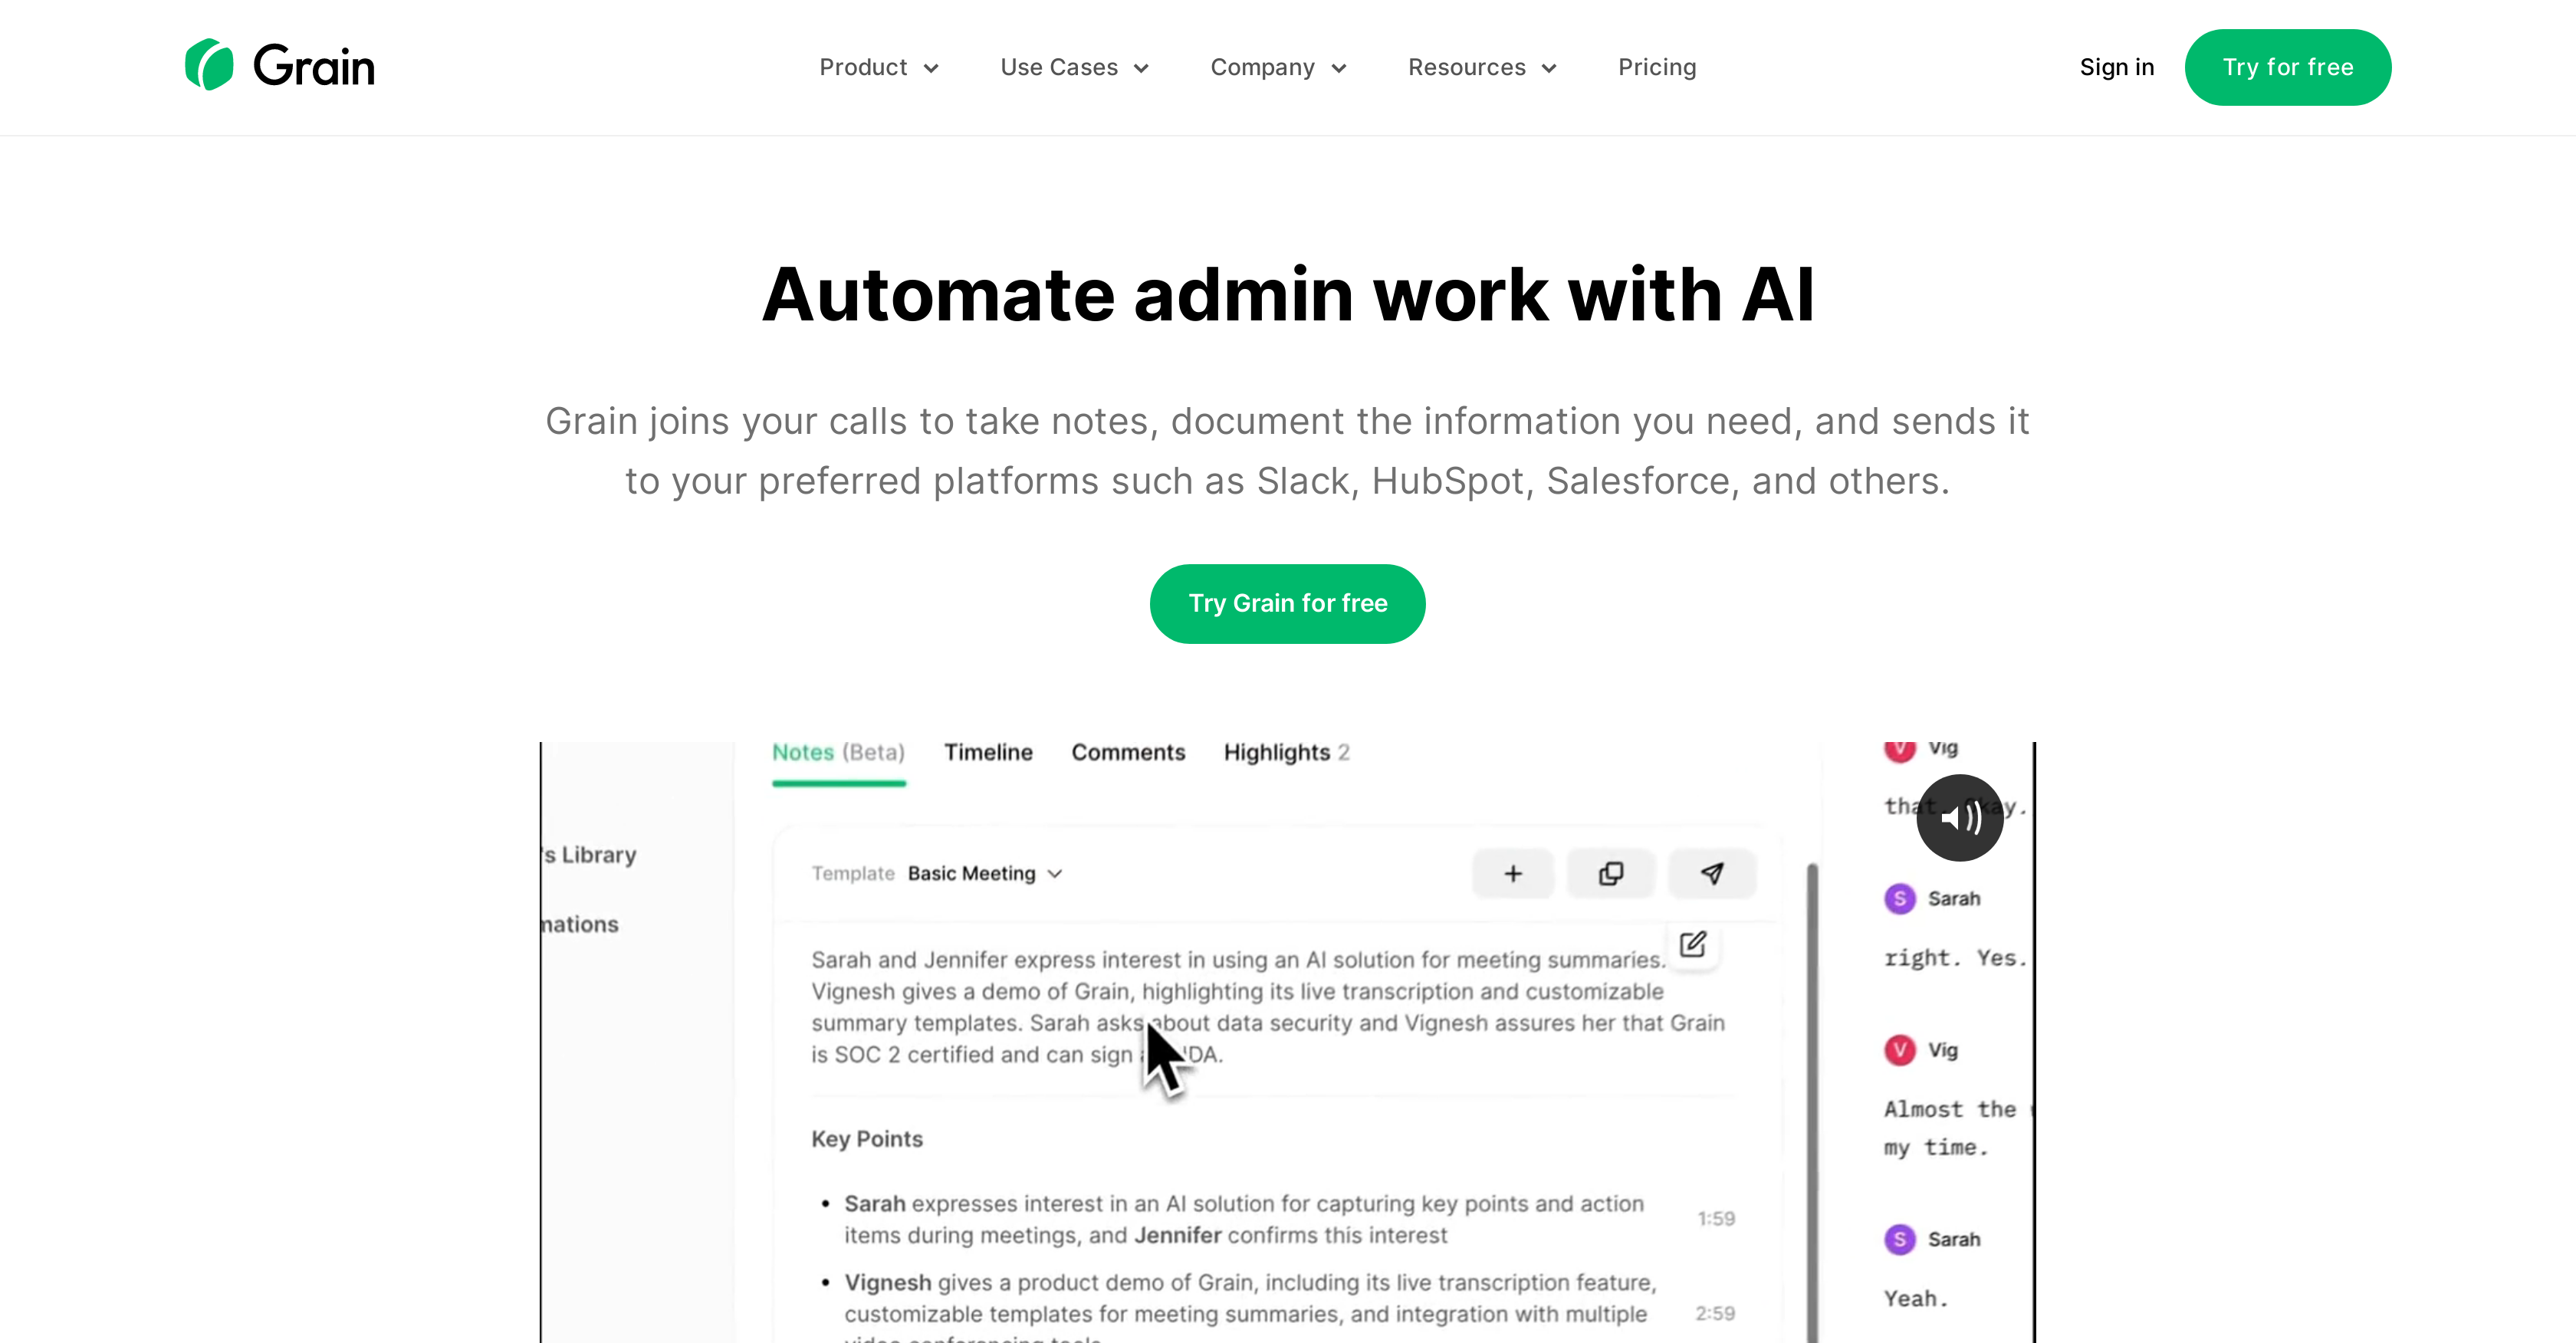Click the Try Grain for free button

[1286, 603]
